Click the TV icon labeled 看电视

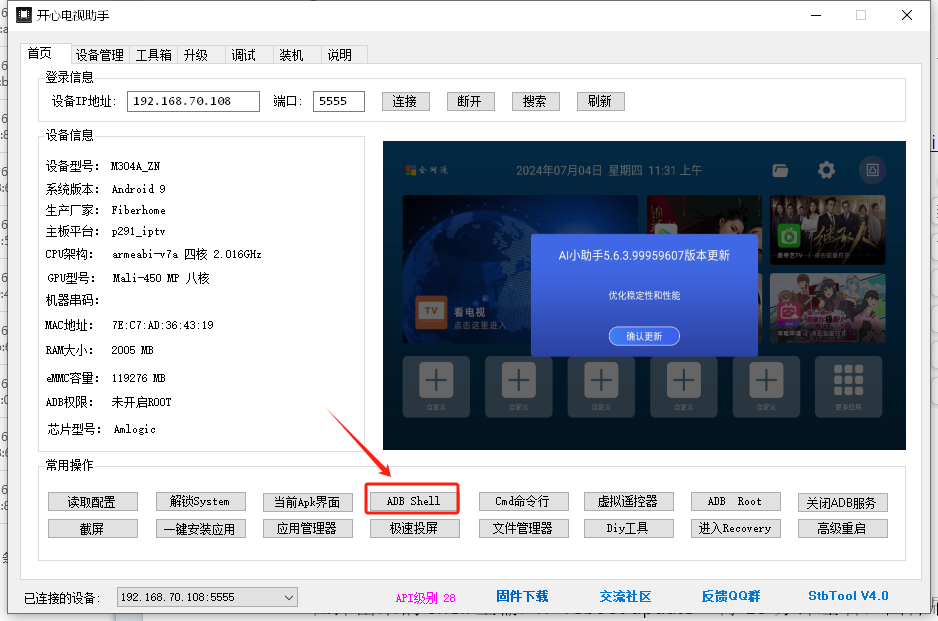tap(431, 312)
